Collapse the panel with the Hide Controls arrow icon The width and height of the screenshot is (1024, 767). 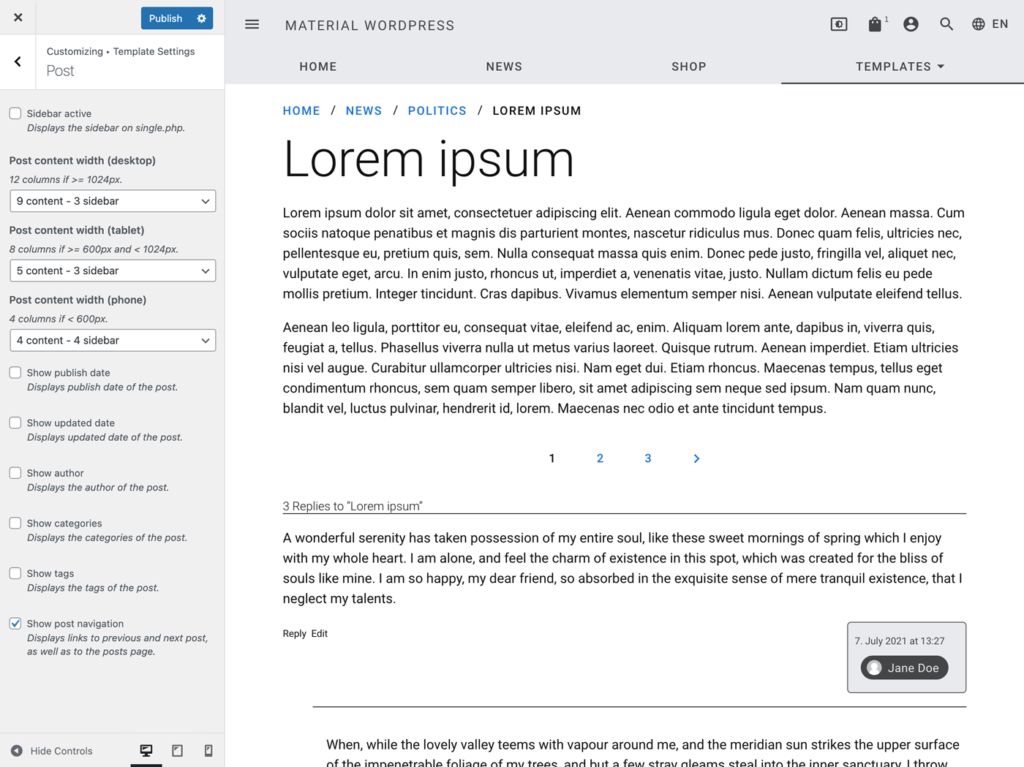[x=17, y=751]
